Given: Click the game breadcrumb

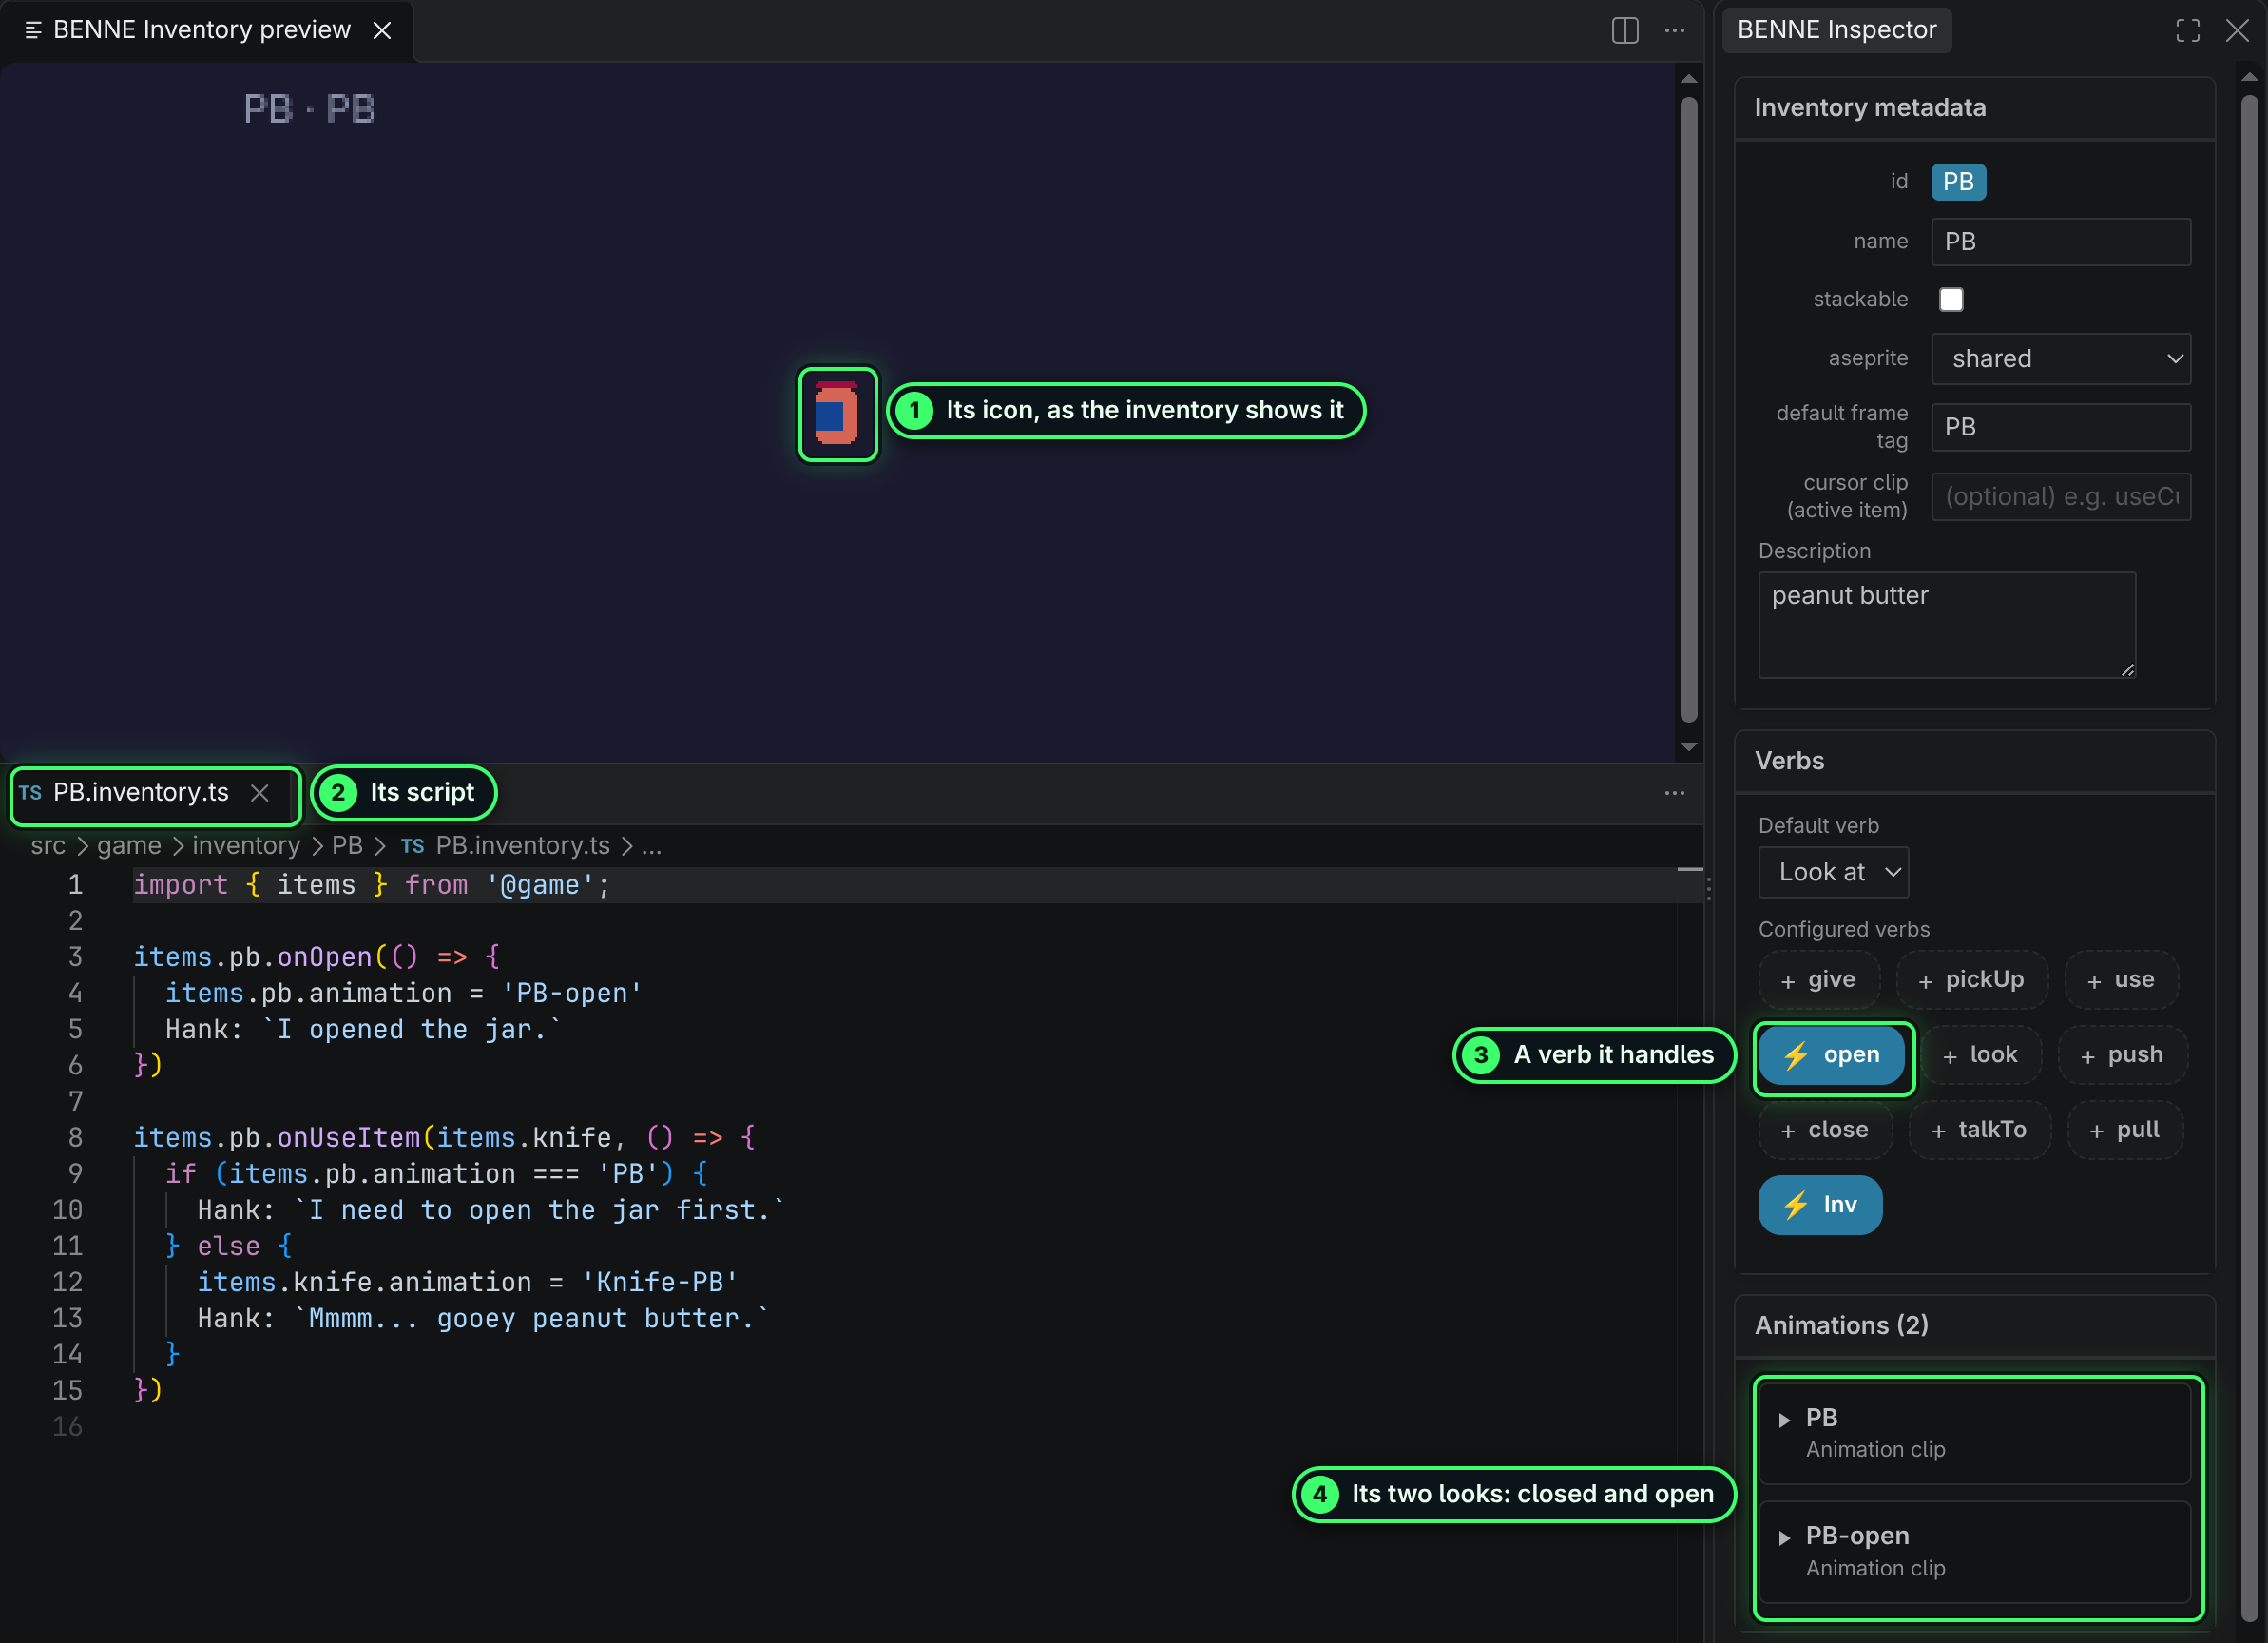Looking at the screenshot, I should pyautogui.click(x=129, y=846).
